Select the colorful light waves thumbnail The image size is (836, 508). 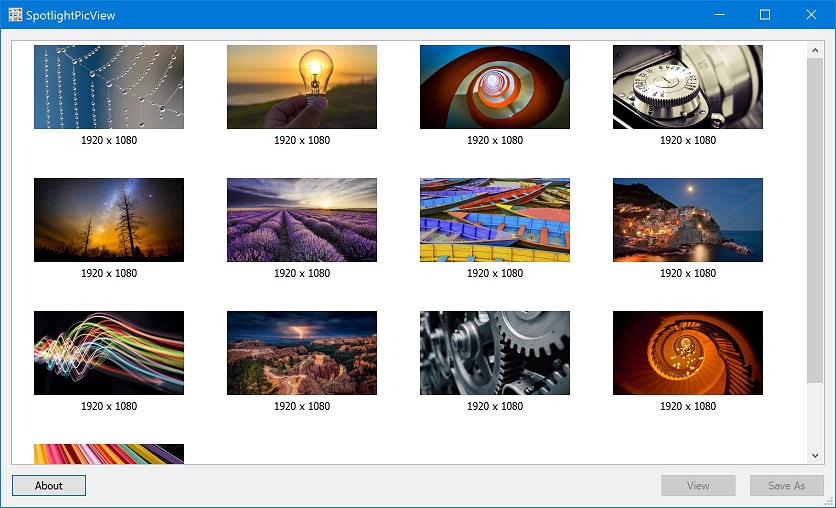pos(109,353)
